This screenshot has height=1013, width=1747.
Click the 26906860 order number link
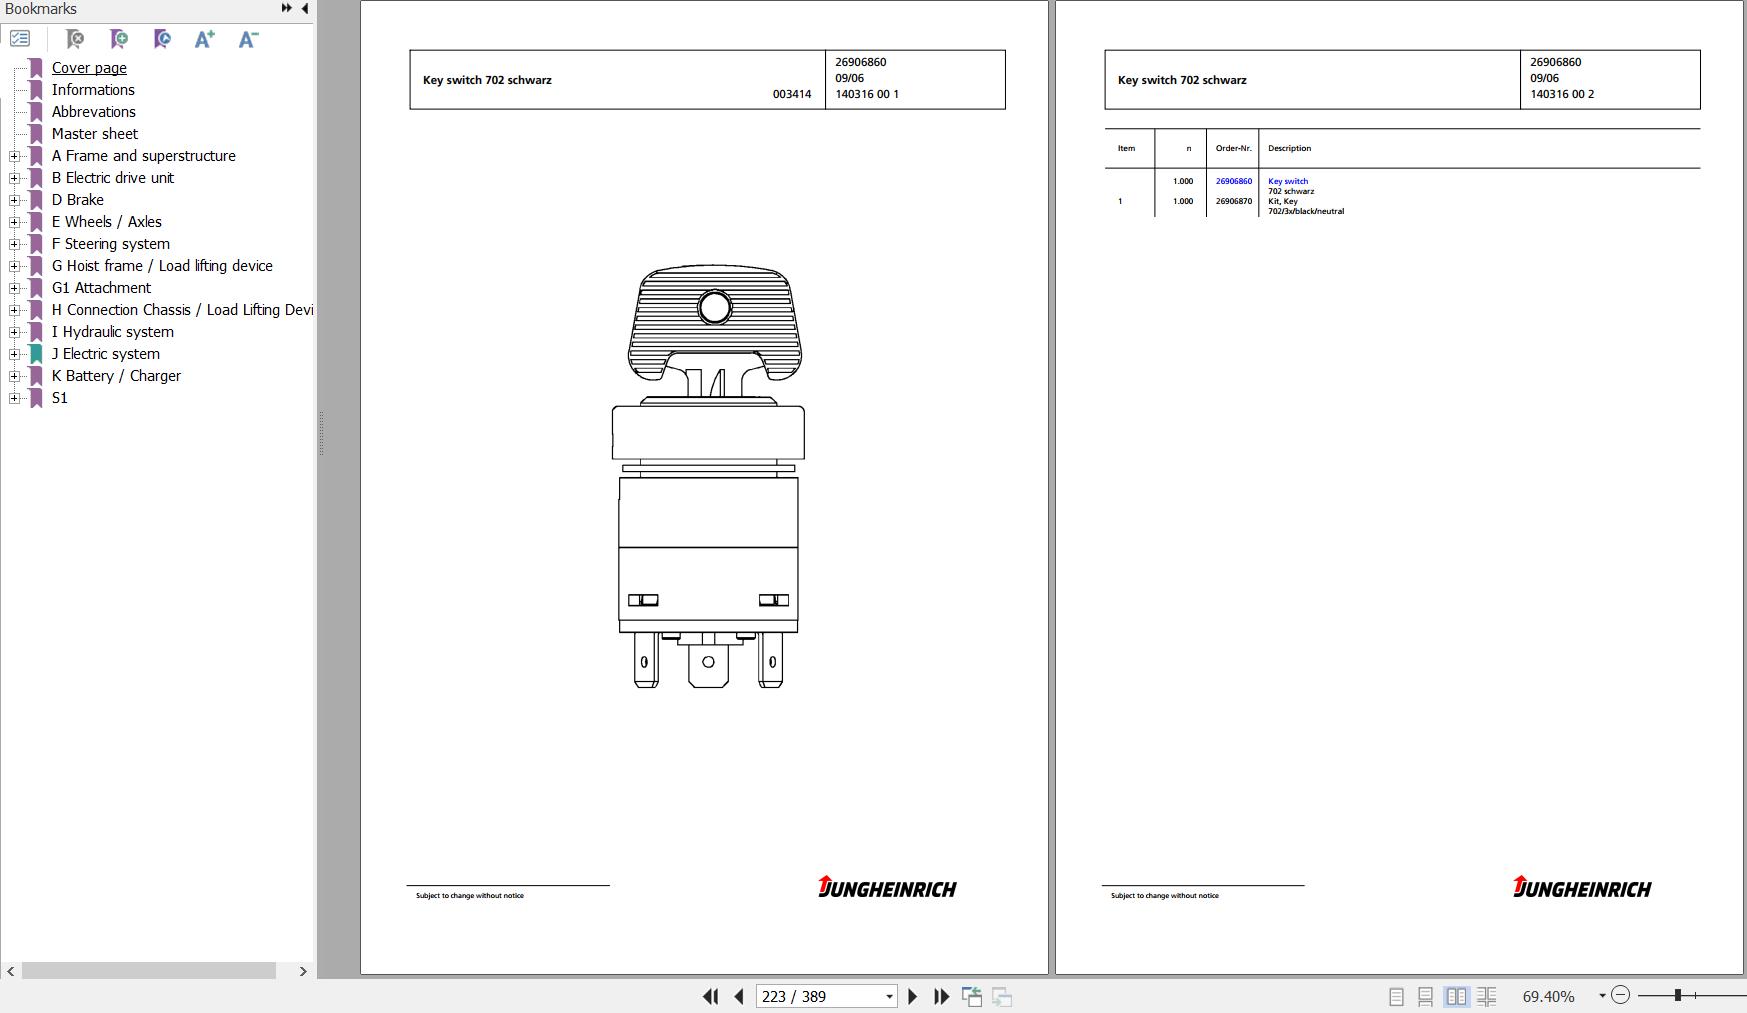point(1234,181)
